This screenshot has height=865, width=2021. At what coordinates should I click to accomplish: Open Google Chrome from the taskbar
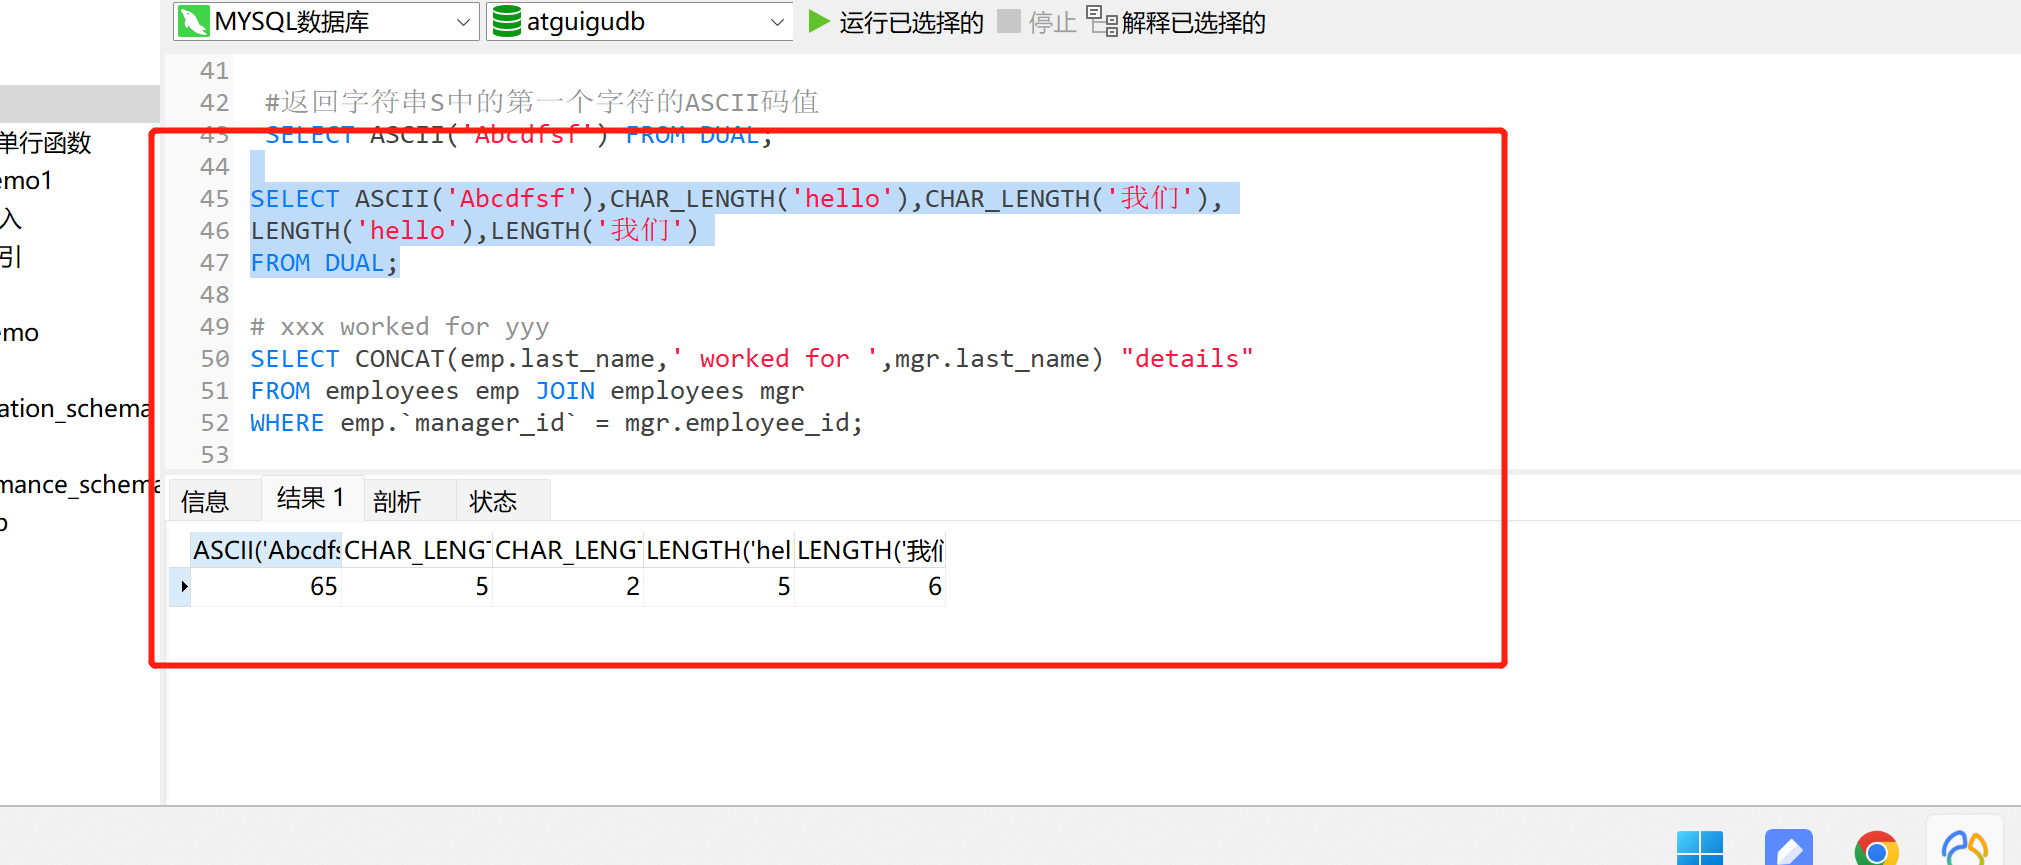(x=1876, y=848)
